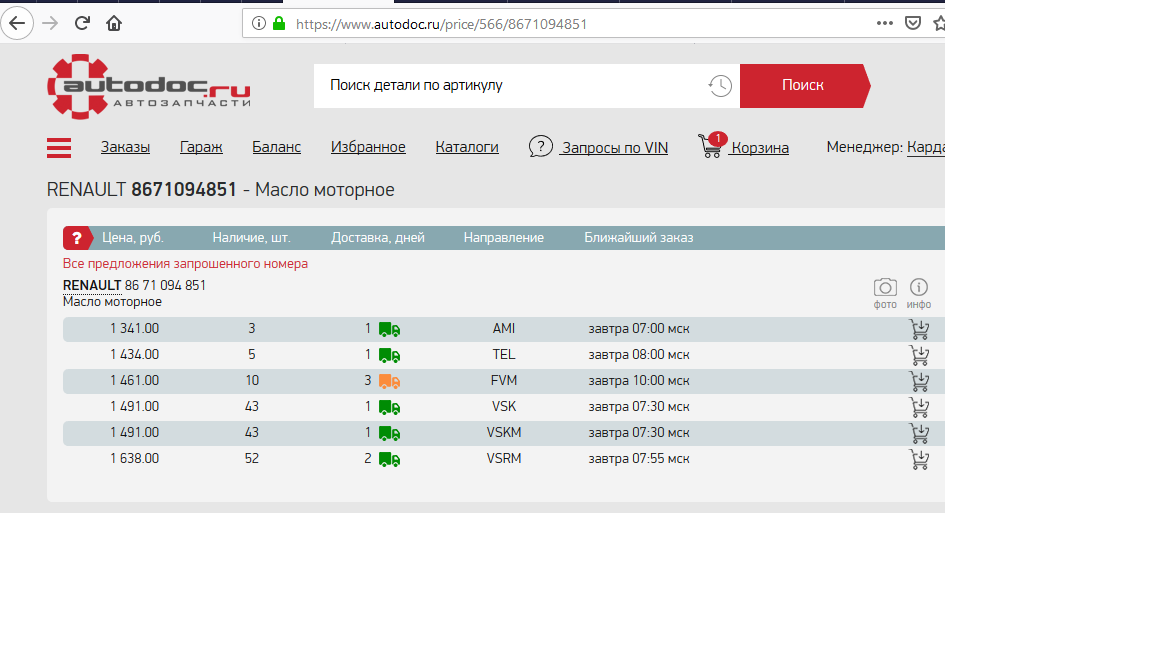Viewport: 1152px width, 648px height.
Task: Click the red question mark help icon
Action: [77, 238]
